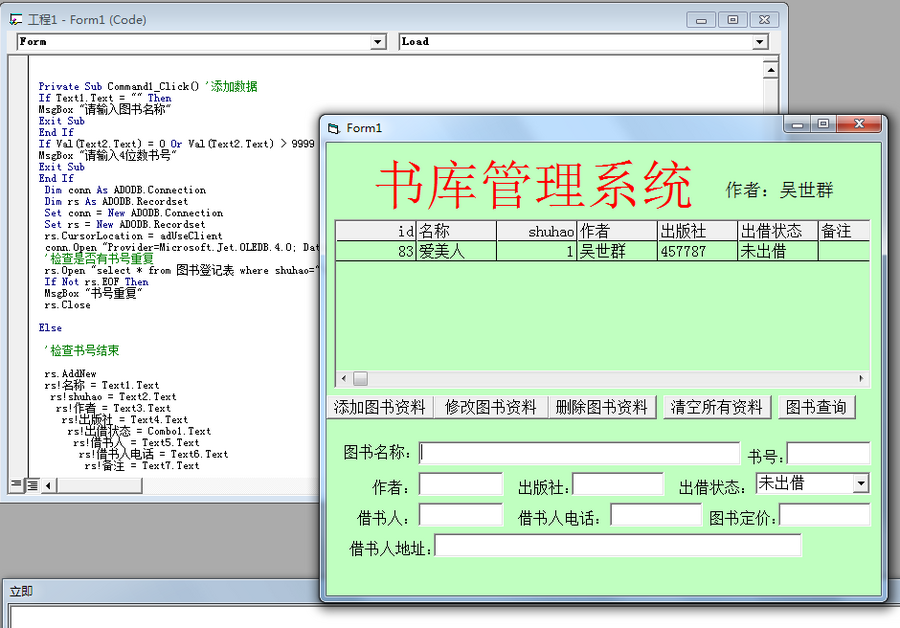The image size is (900, 628).
Task: Open the object dropdown showing Form
Action: [x=378, y=41]
